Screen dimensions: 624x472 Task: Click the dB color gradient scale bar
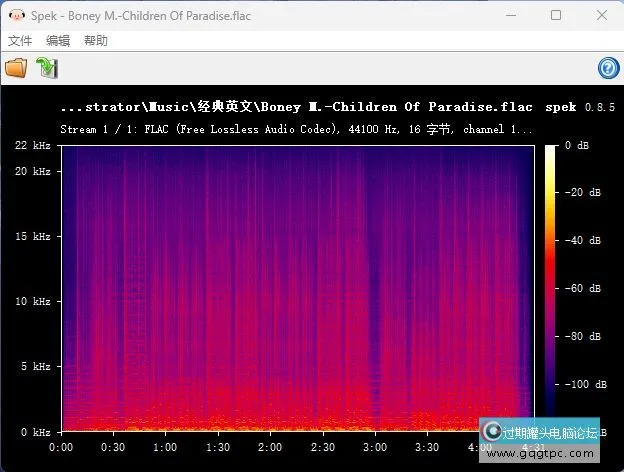tap(551, 280)
